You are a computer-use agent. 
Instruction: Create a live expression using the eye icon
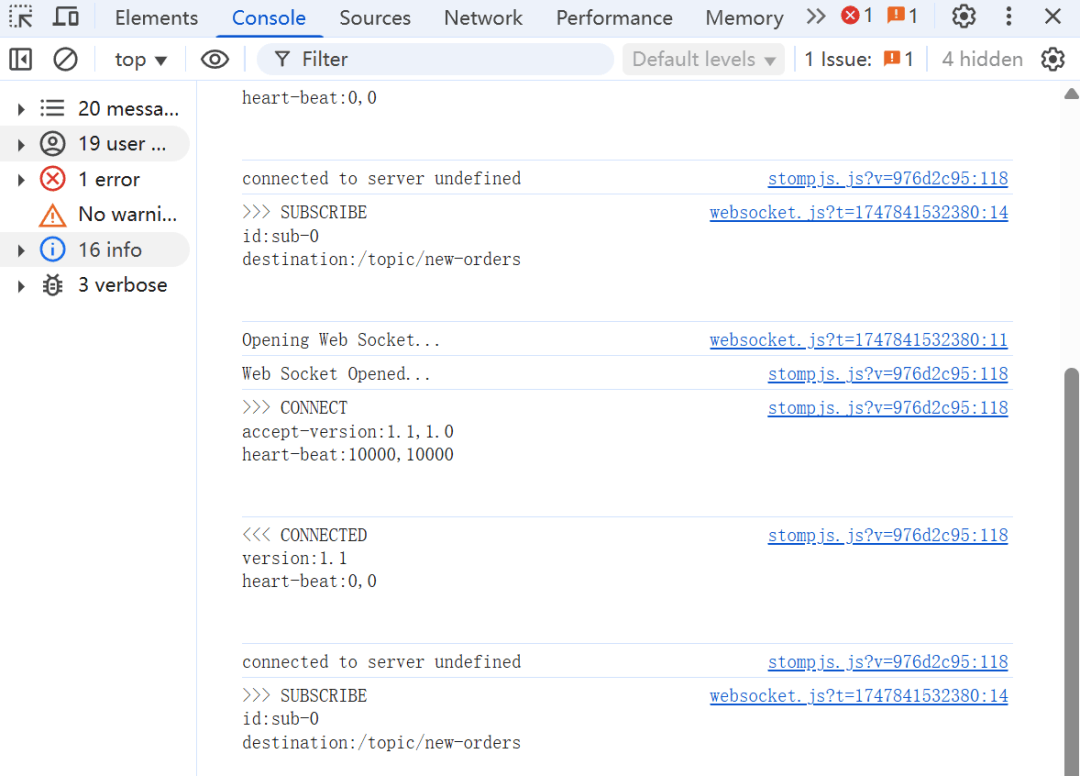[x=215, y=59]
